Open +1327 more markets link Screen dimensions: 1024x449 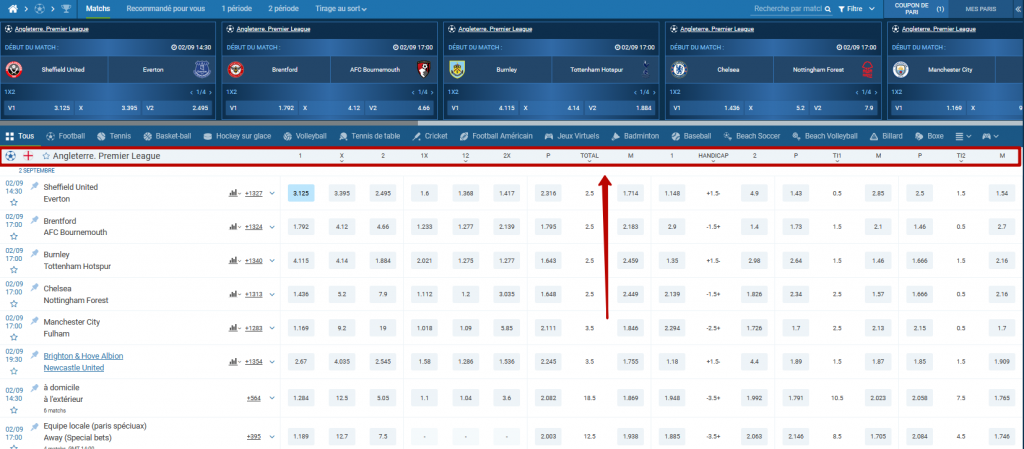(x=253, y=193)
